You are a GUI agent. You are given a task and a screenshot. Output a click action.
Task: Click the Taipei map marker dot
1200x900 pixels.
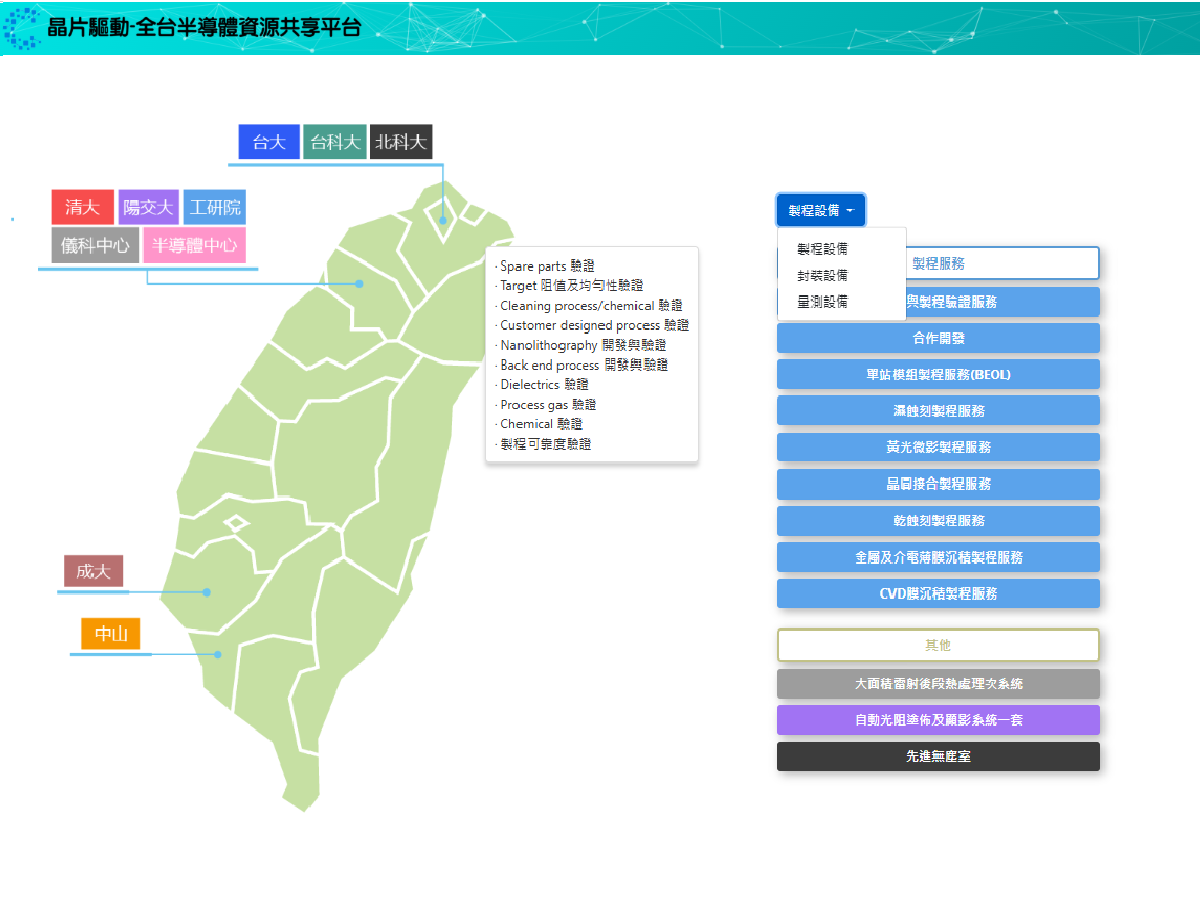(x=443, y=220)
